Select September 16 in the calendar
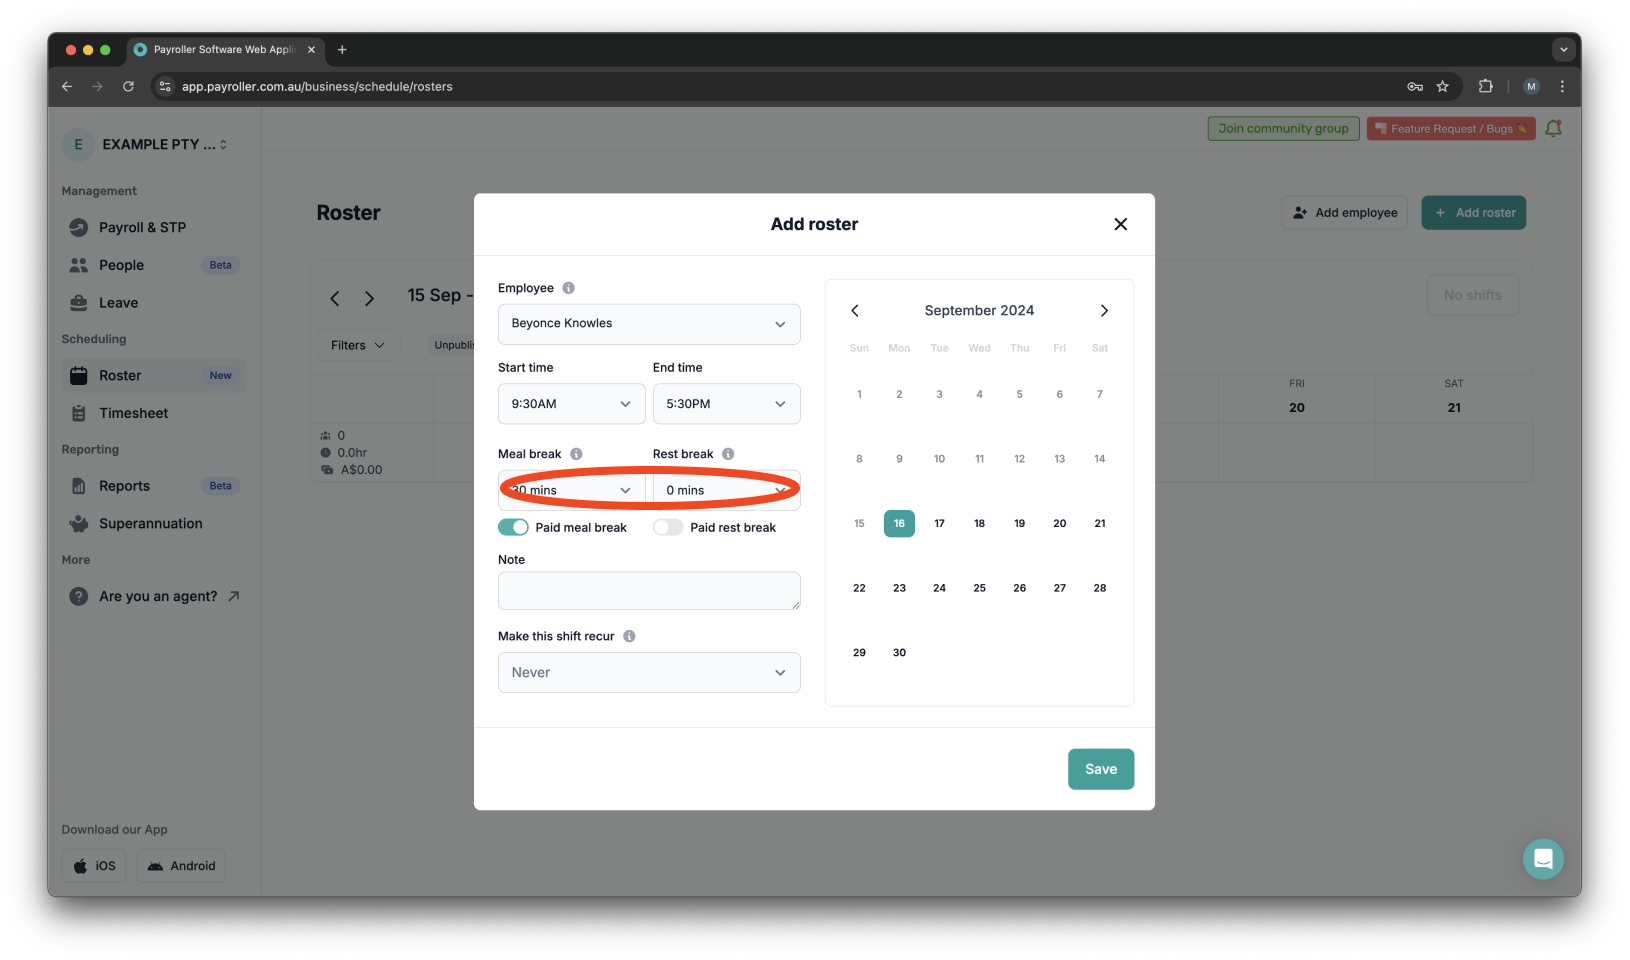 point(899,523)
